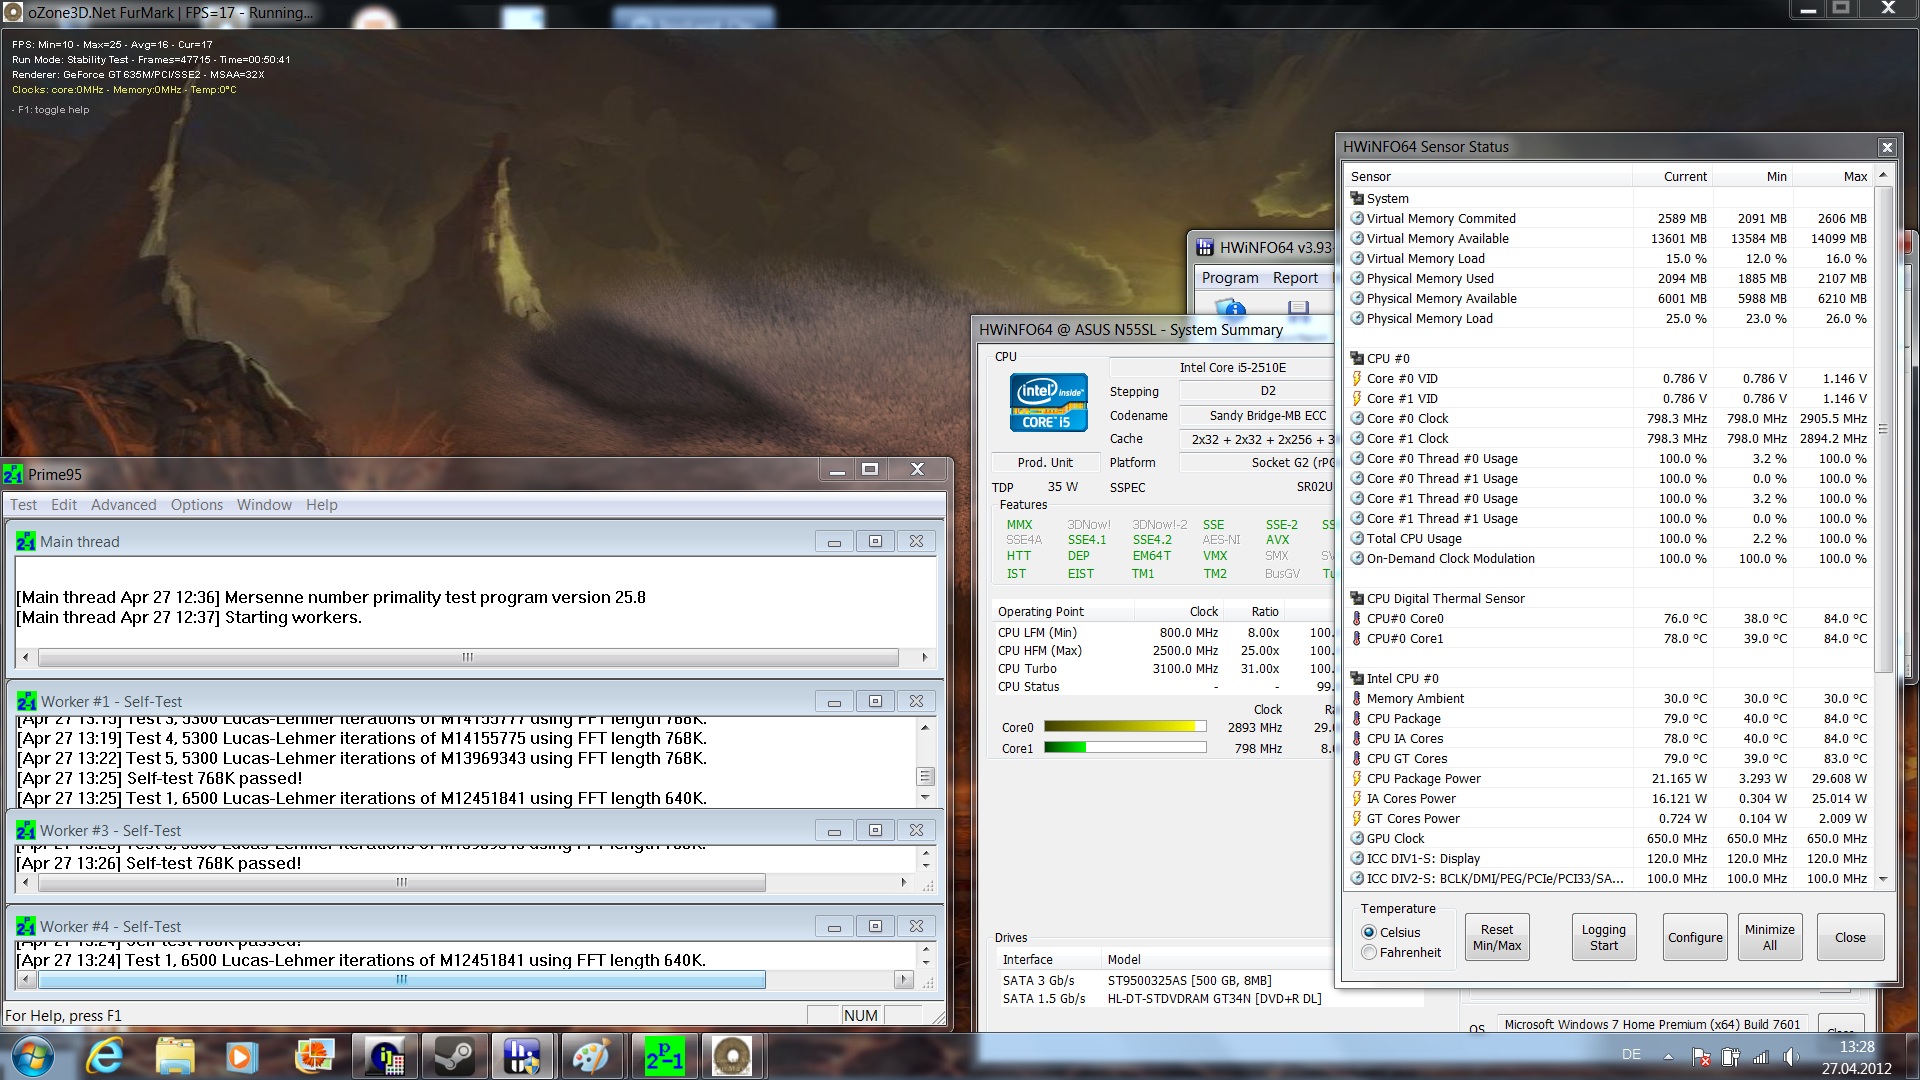Select Celsius temperature unit
Screen dimensions: 1920x1080
pos(1369,932)
